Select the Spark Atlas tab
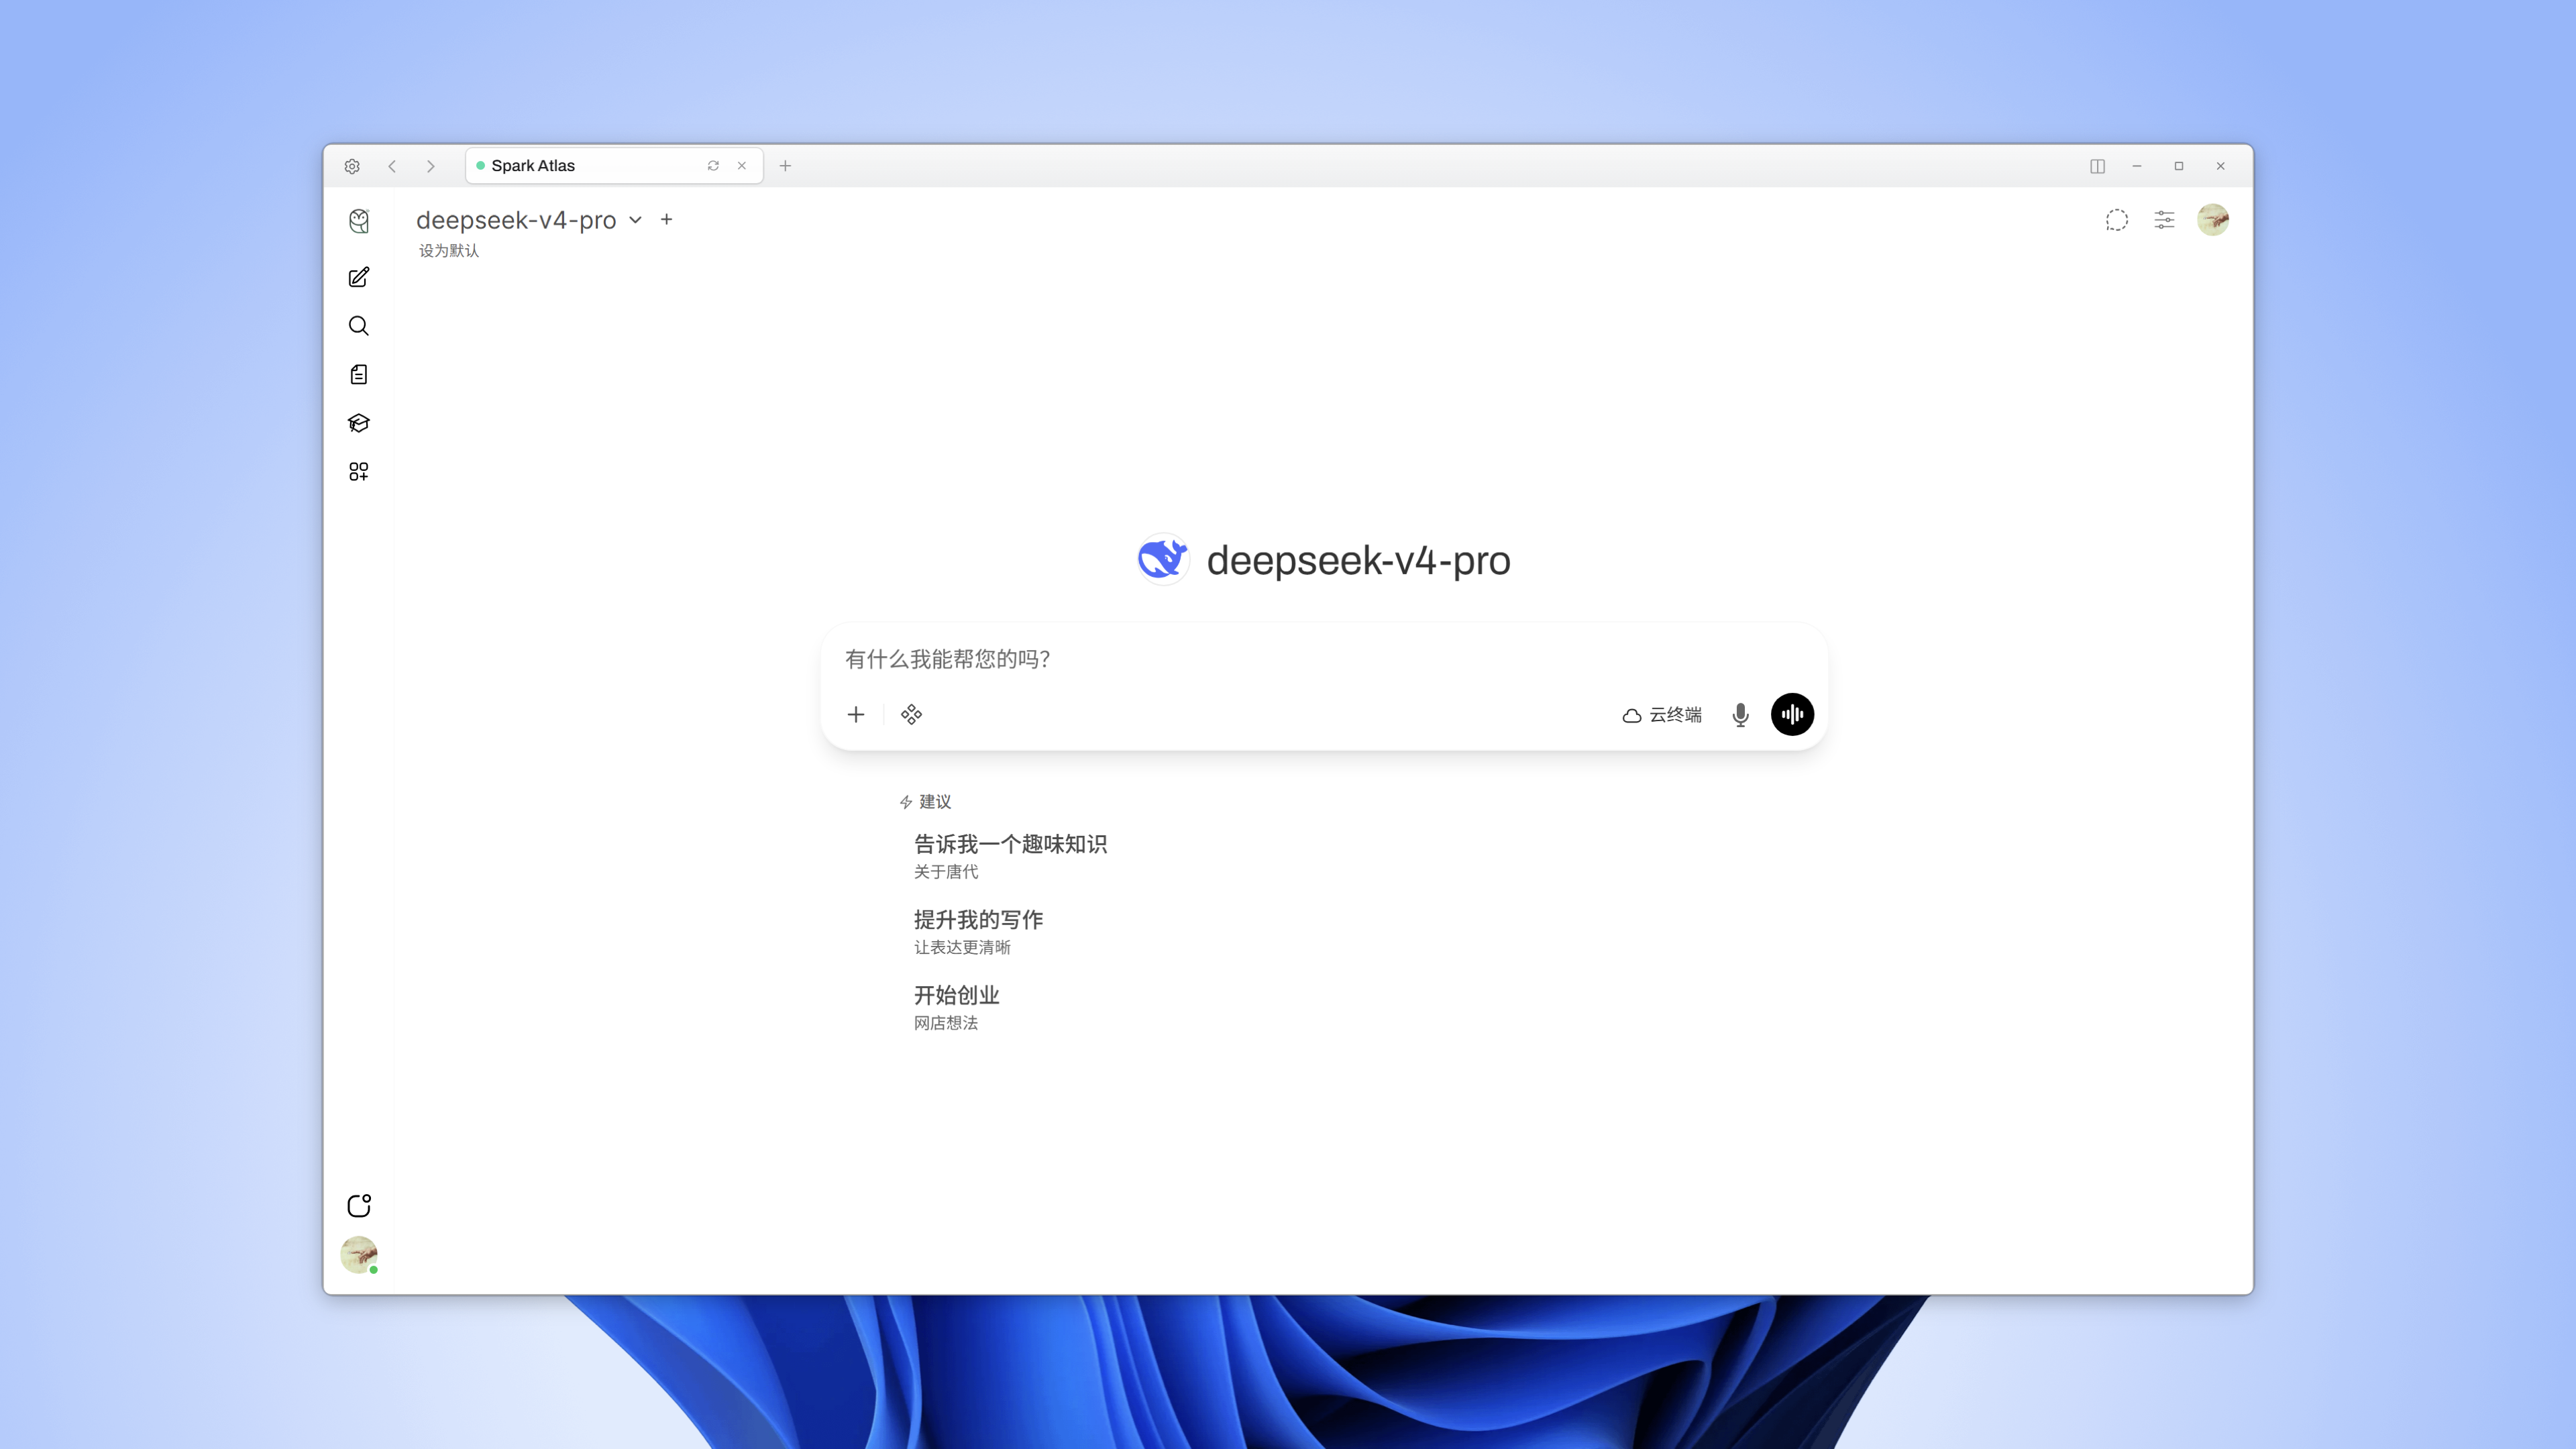The width and height of the screenshot is (2576, 1449). (614, 166)
